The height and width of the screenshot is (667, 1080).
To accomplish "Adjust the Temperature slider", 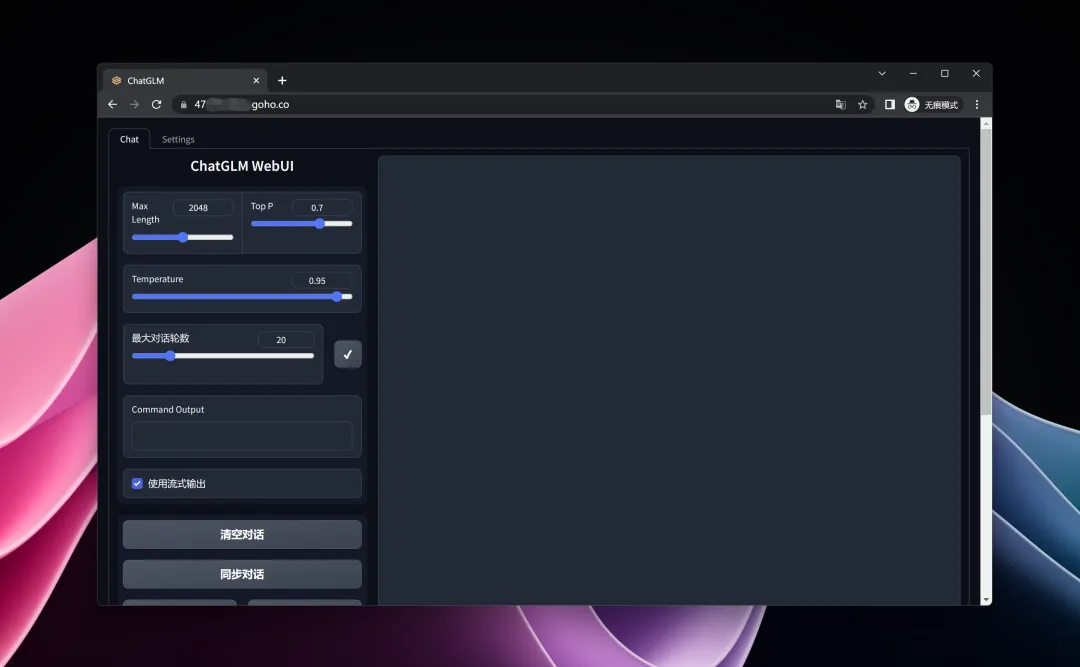I will click(x=242, y=296).
